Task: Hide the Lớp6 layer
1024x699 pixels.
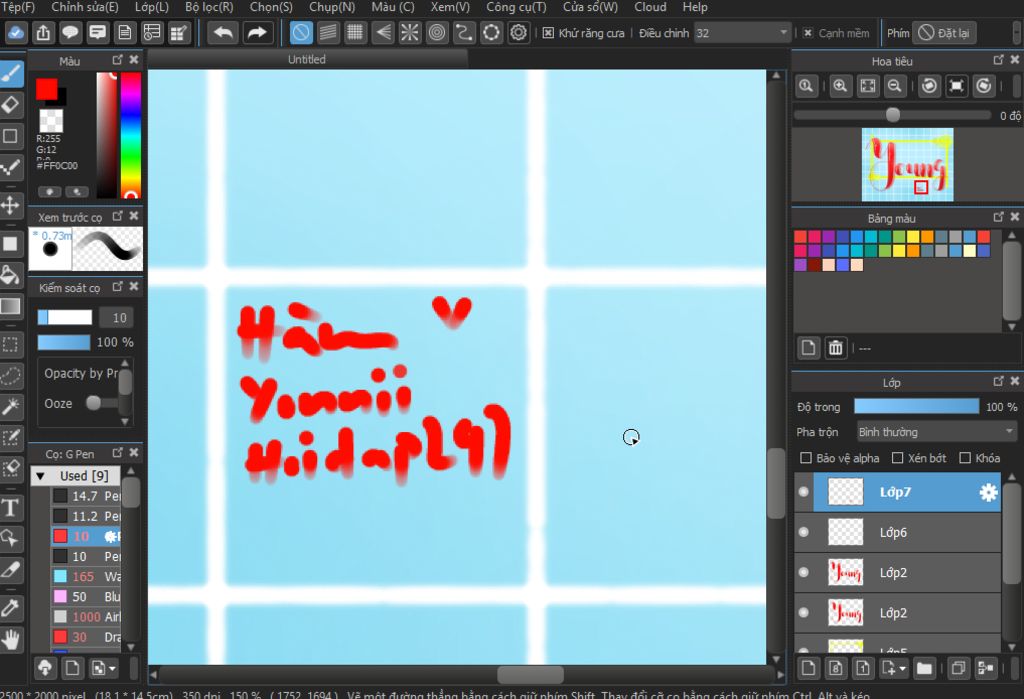Action: click(804, 532)
